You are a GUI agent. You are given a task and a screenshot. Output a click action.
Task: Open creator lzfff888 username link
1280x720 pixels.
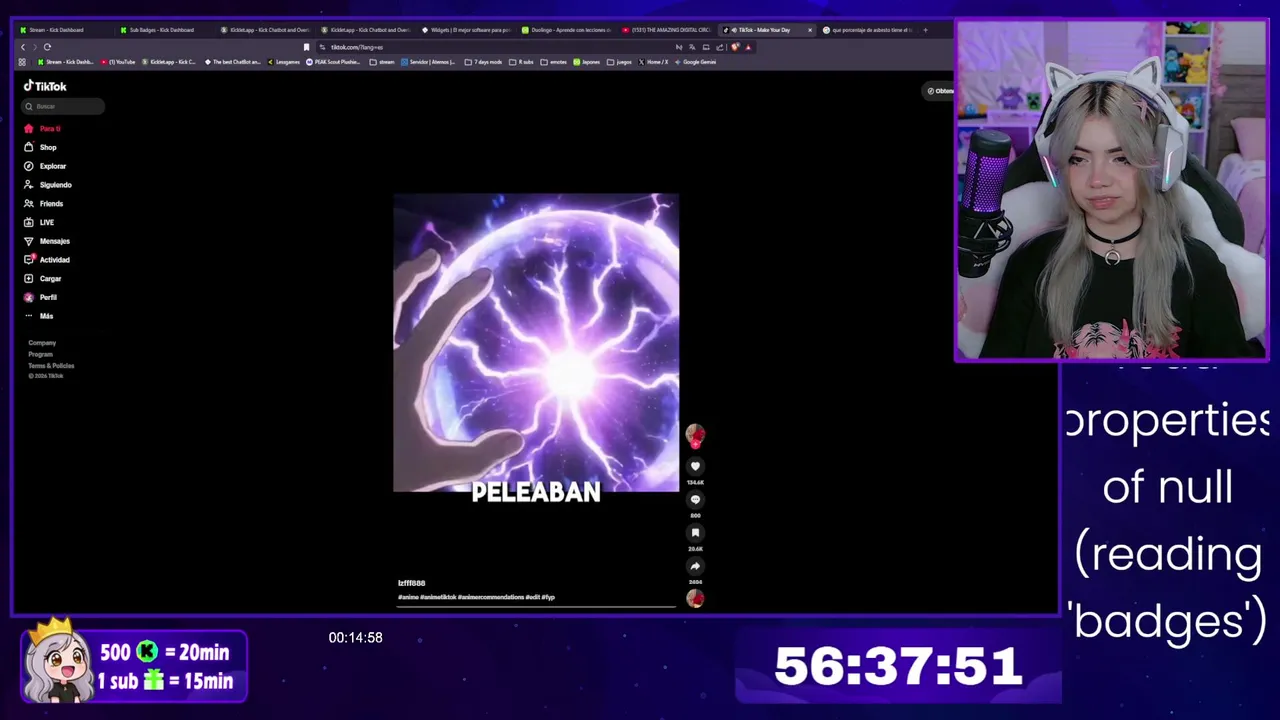411,583
